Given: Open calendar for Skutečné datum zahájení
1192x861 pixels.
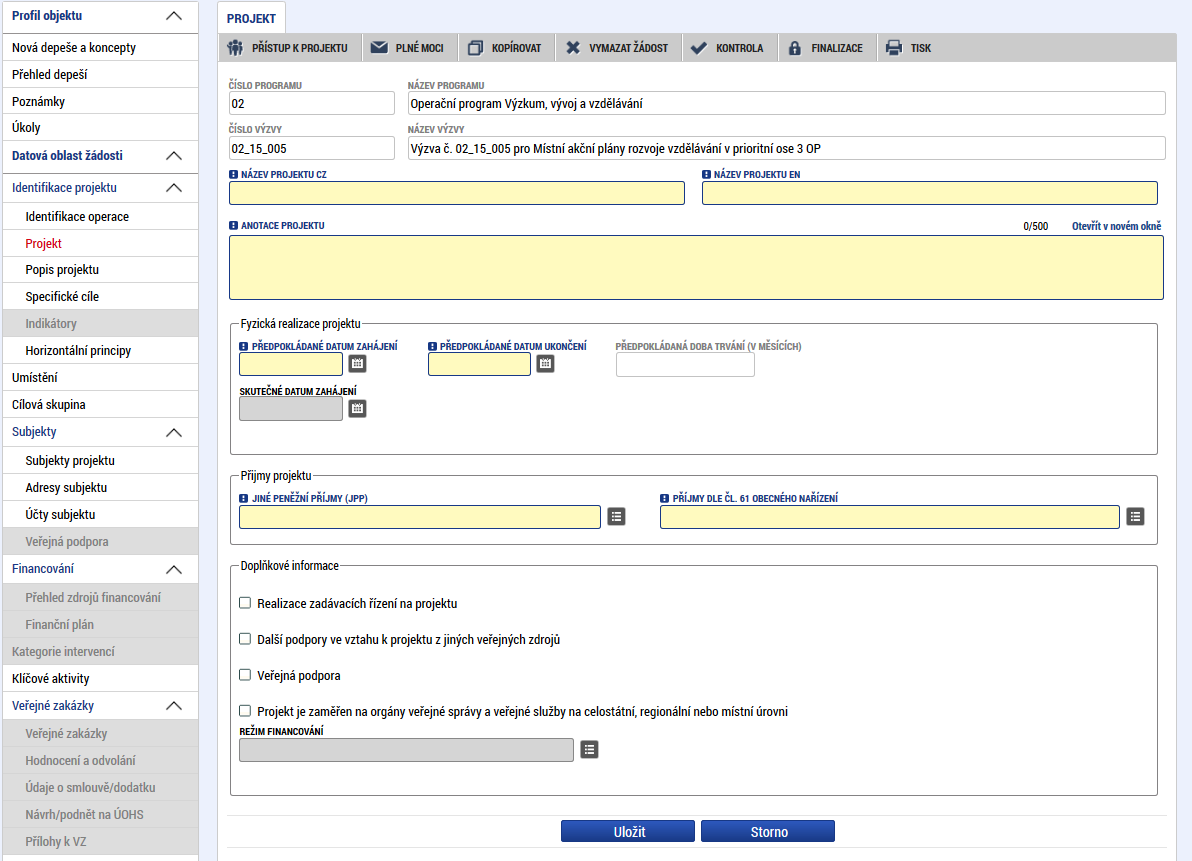Looking at the screenshot, I should click(357, 409).
